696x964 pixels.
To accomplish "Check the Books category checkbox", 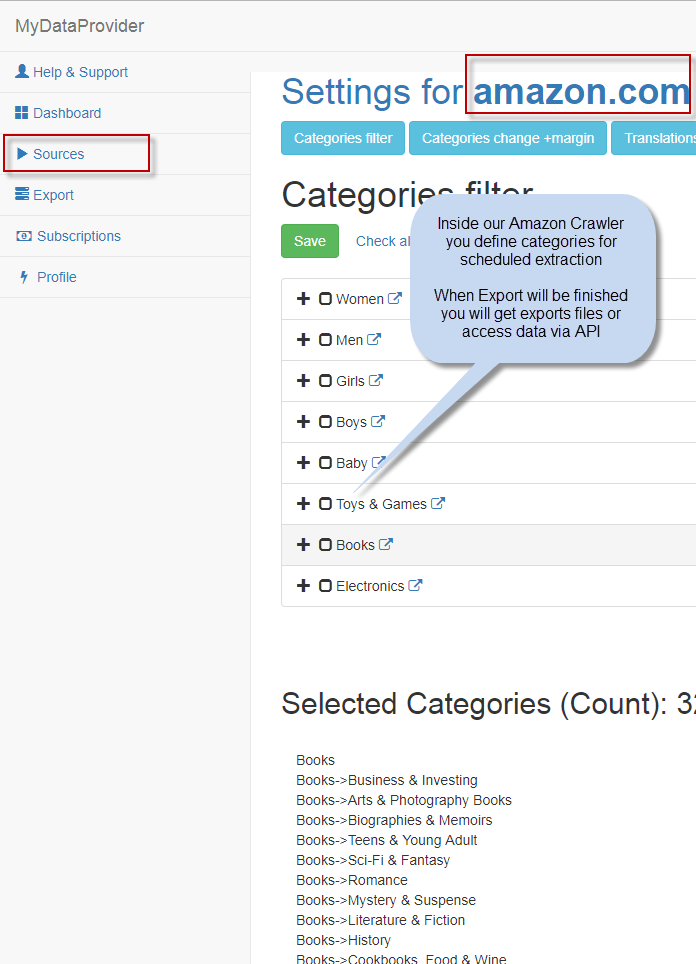I will 325,545.
